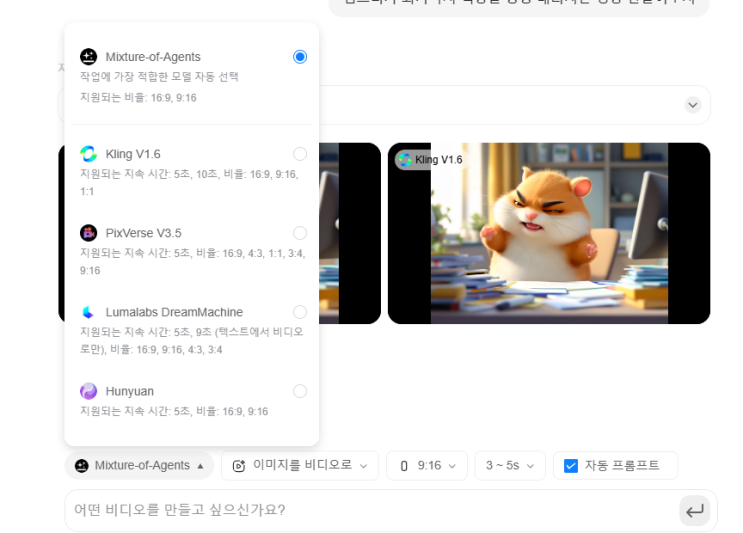Click the Mixture-of-Agents model name

[x=153, y=57]
